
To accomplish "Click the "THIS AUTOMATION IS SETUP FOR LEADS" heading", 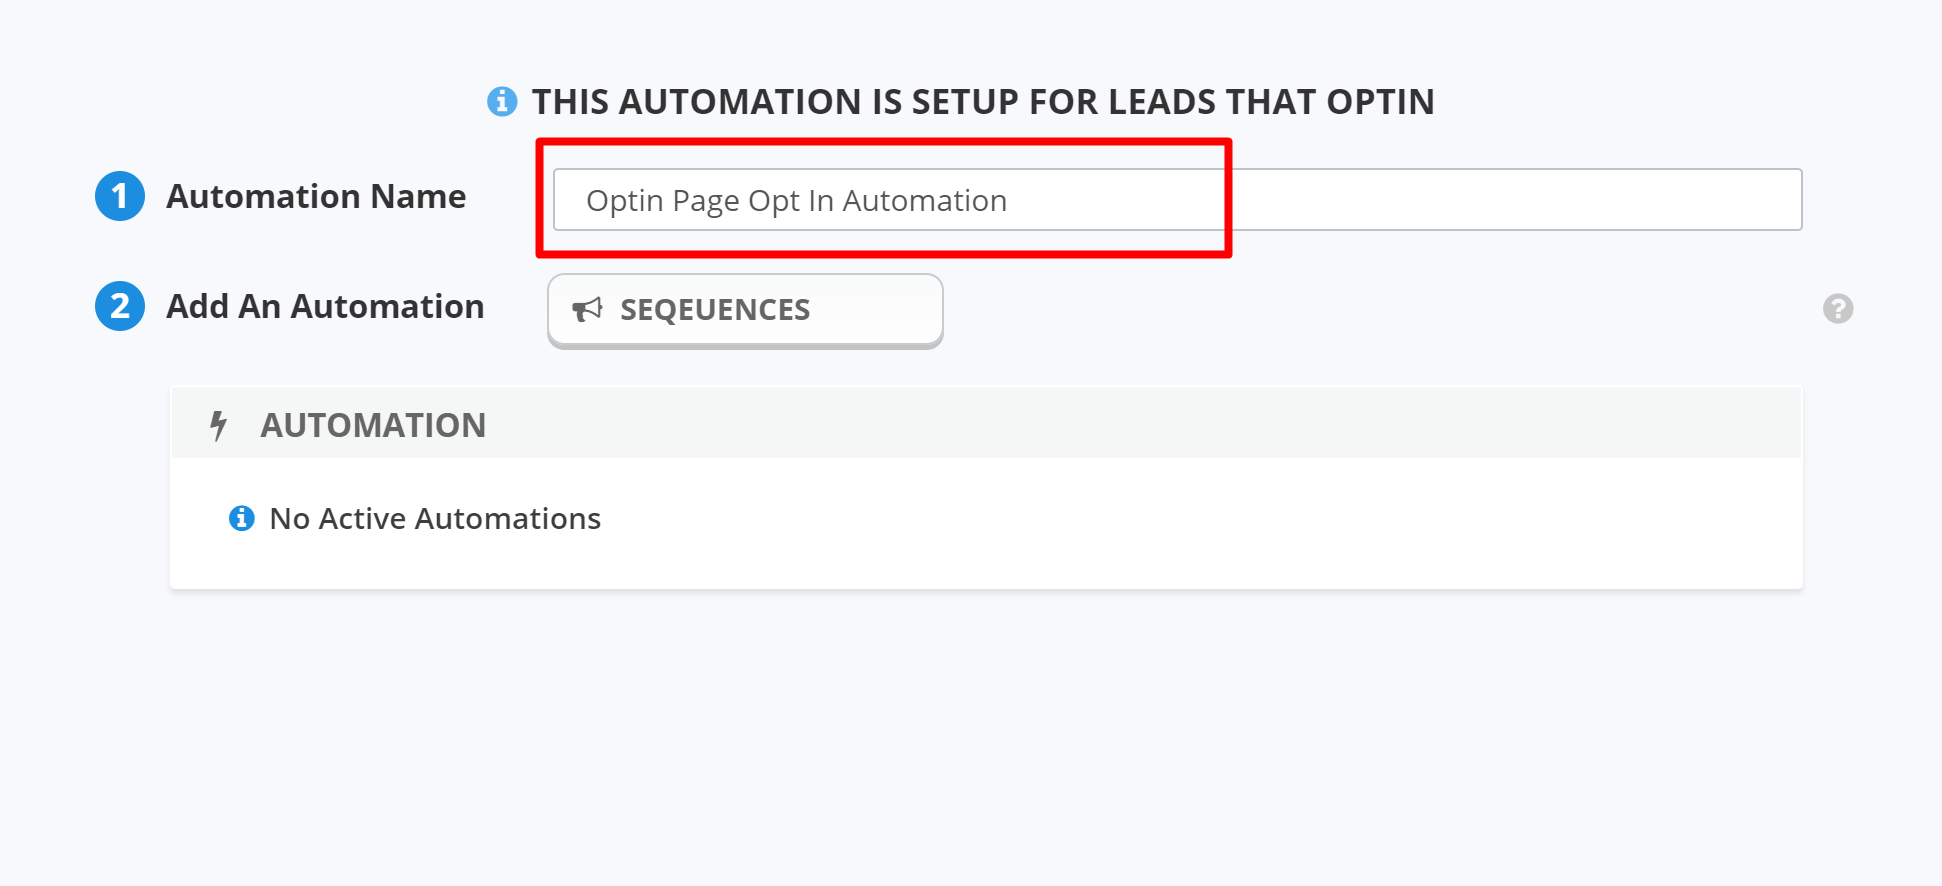I will coord(982,102).
